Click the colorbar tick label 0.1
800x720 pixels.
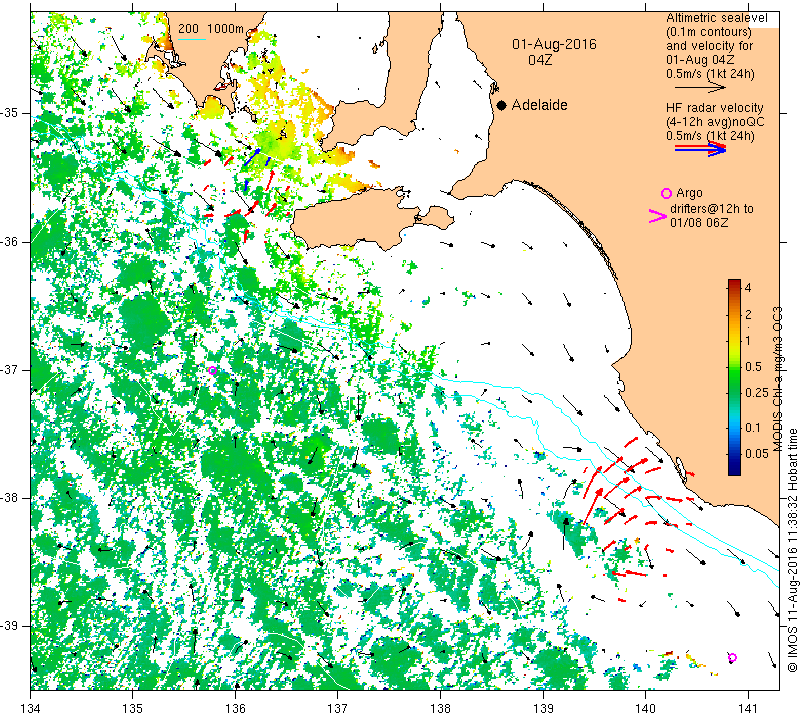pos(753,428)
